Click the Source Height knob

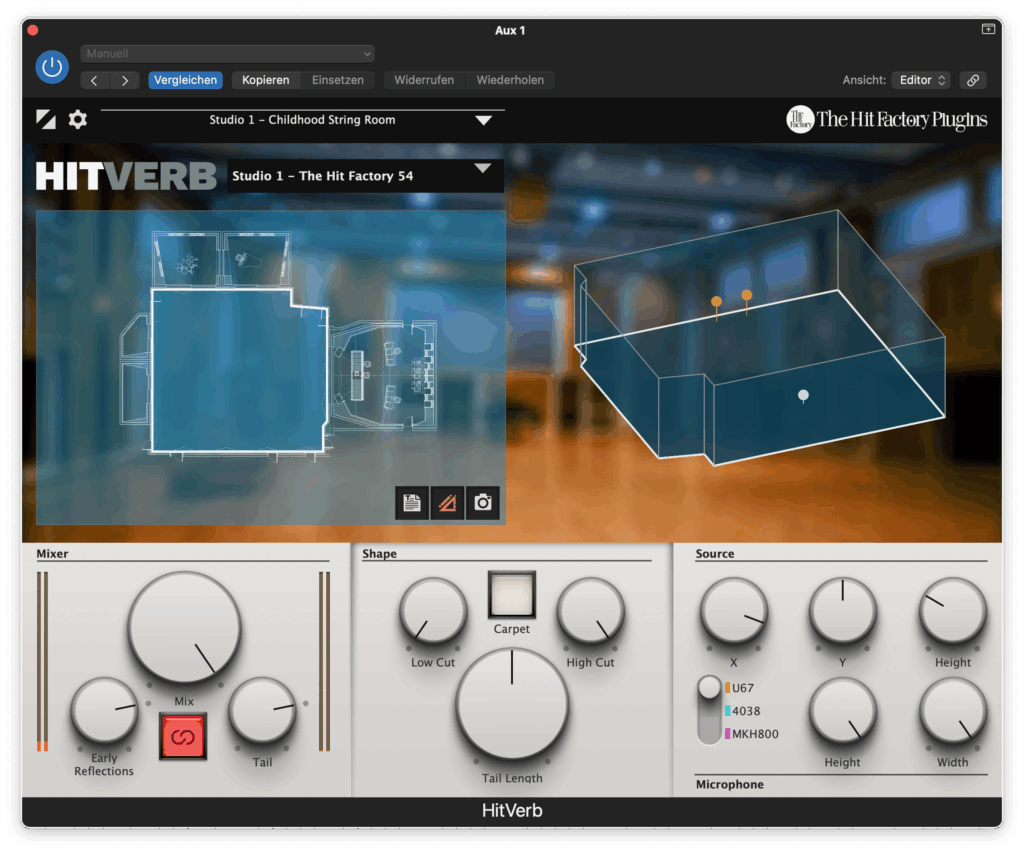[x=953, y=612]
